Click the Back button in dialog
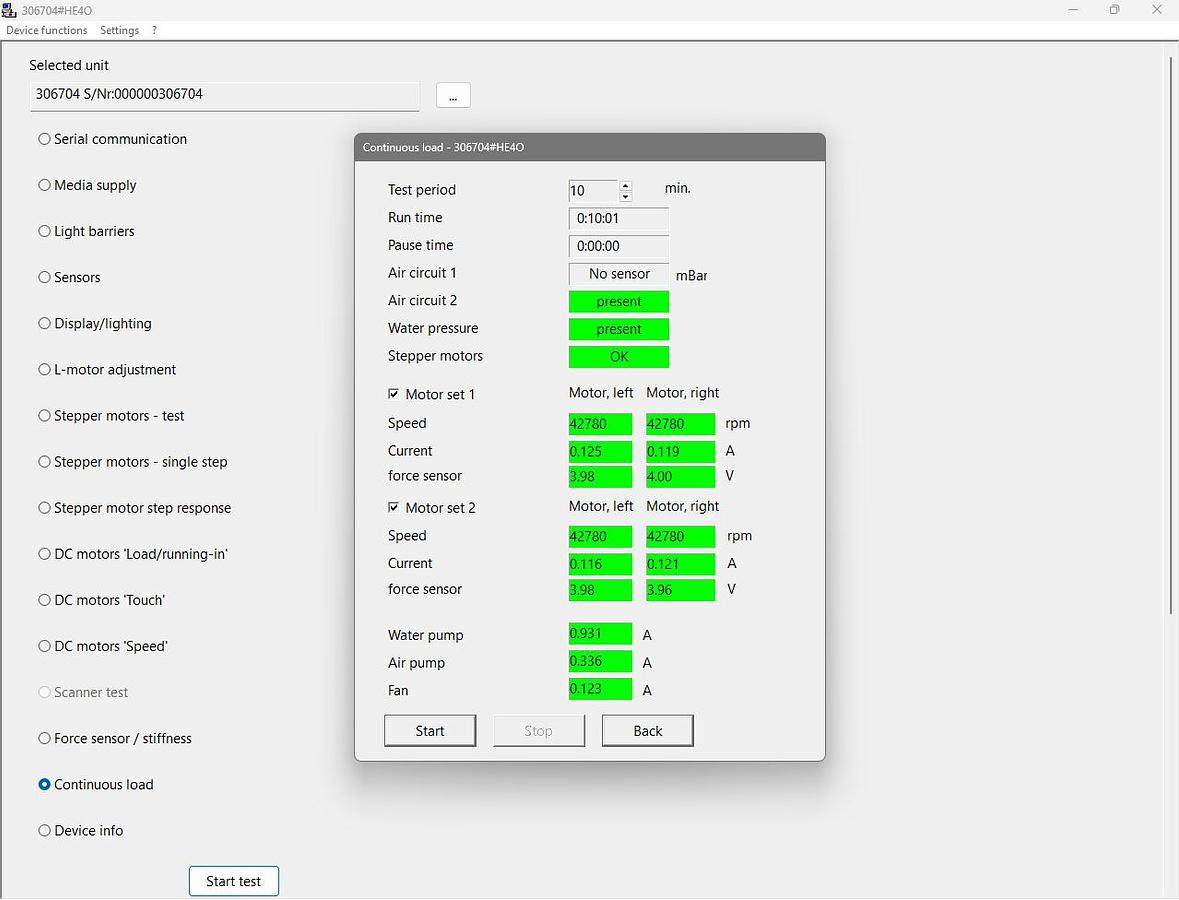The width and height of the screenshot is (1179, 900). pos(647,731)
